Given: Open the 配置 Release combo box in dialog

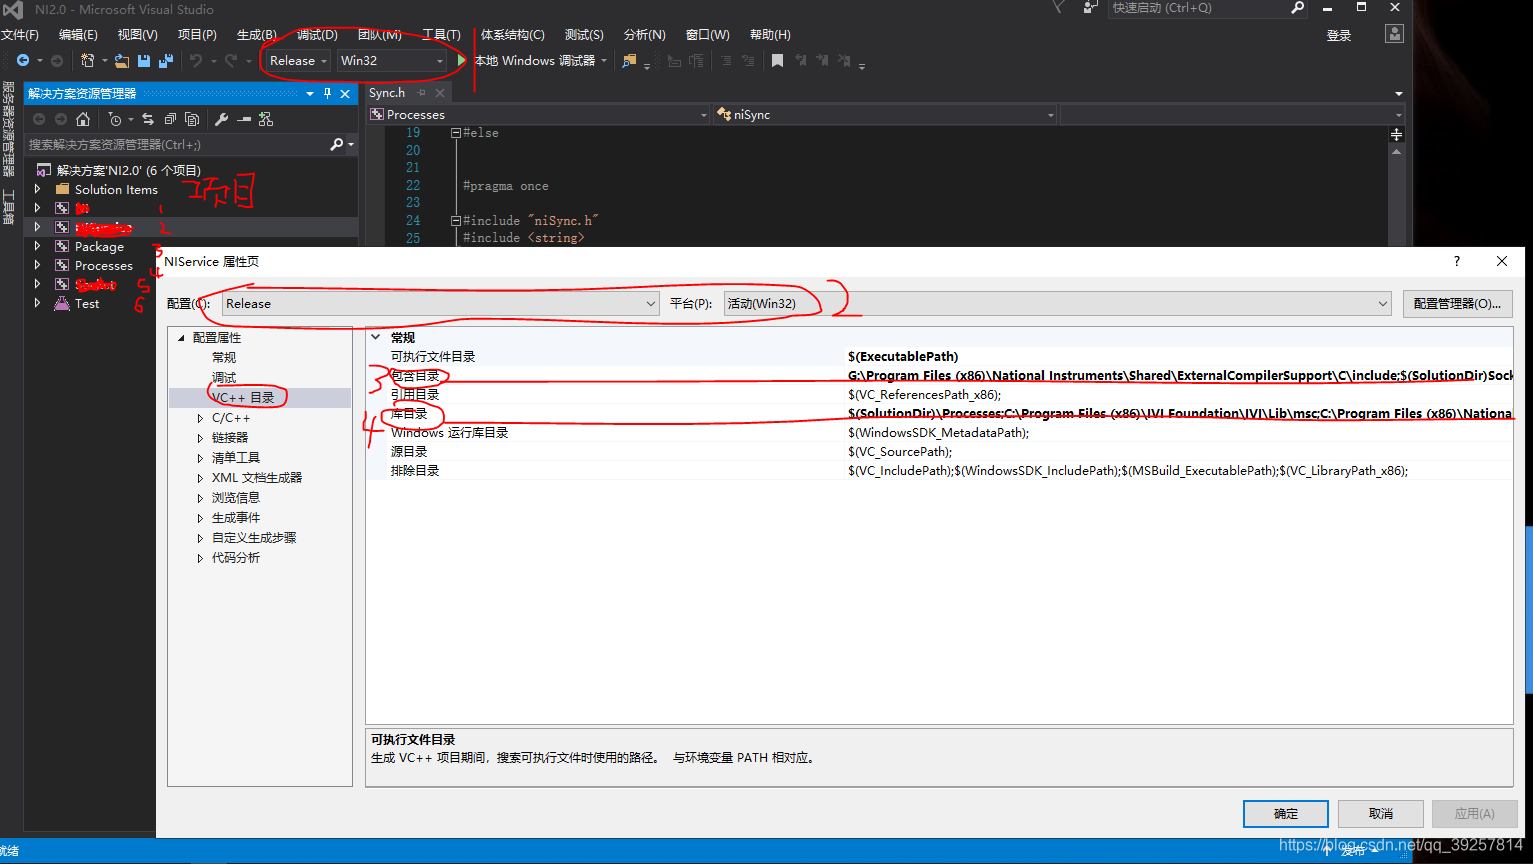Looking at the screenshot, I should tap(440, 304).
